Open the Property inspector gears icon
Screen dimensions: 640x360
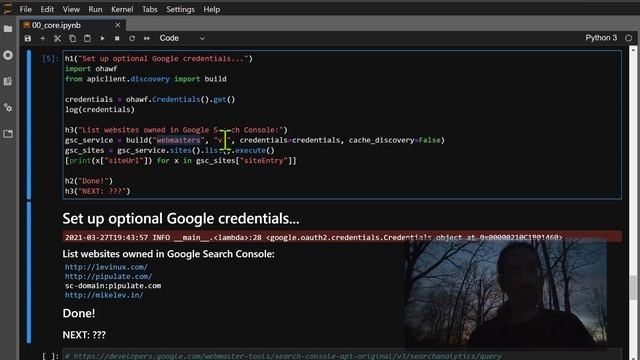click(x=8, y=108)
